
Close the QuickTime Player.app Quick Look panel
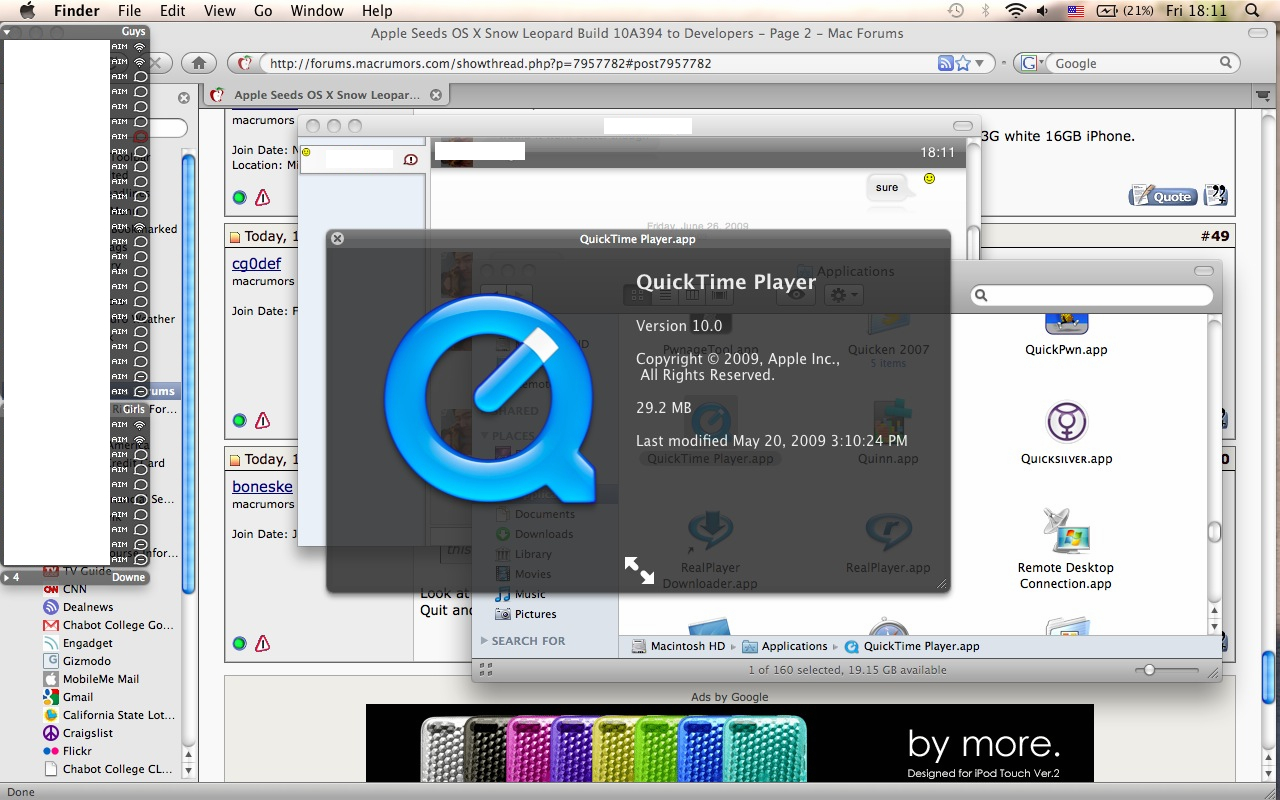(337, 239)
